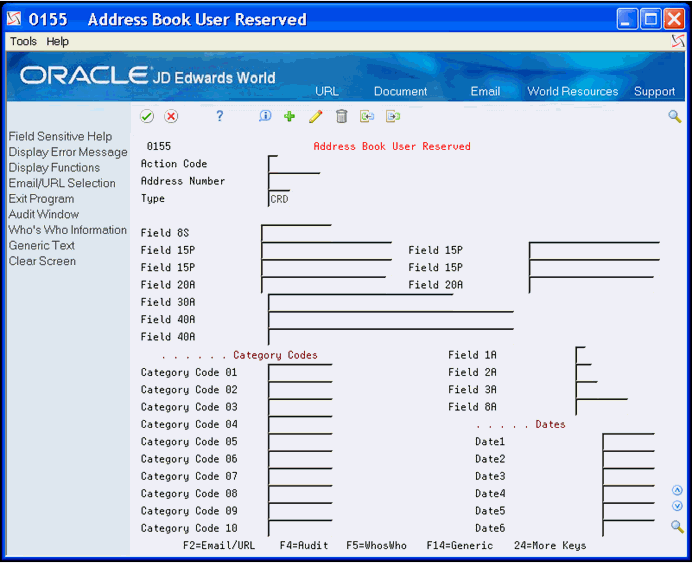Click the Action Code input field
Viewport: 692px width, 563px height.
[273, 164]
